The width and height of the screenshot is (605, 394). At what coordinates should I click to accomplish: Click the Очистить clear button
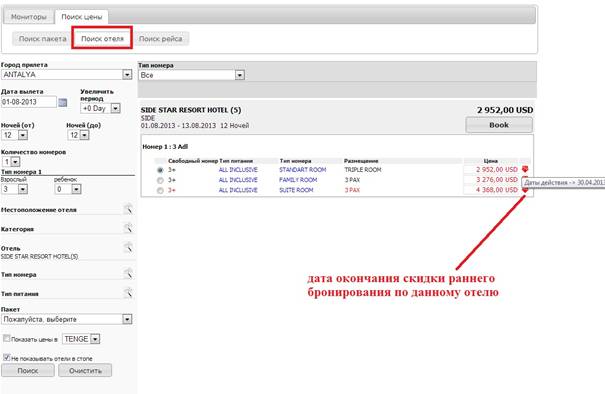click(x=85, y=370)
